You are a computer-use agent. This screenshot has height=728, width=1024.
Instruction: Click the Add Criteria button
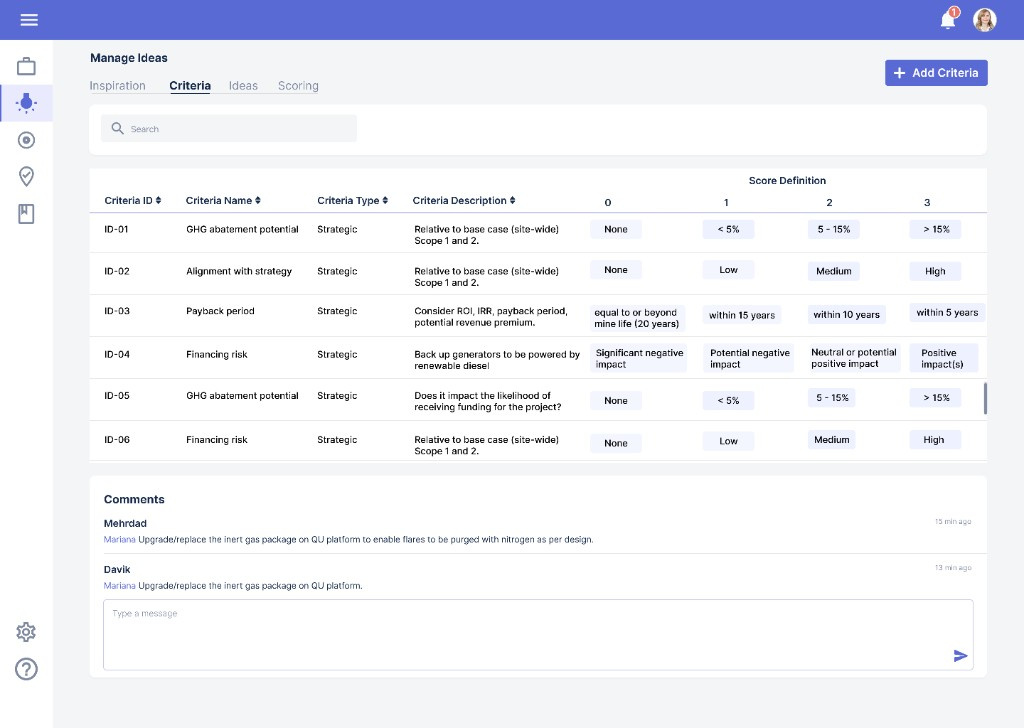pos(936,72)
